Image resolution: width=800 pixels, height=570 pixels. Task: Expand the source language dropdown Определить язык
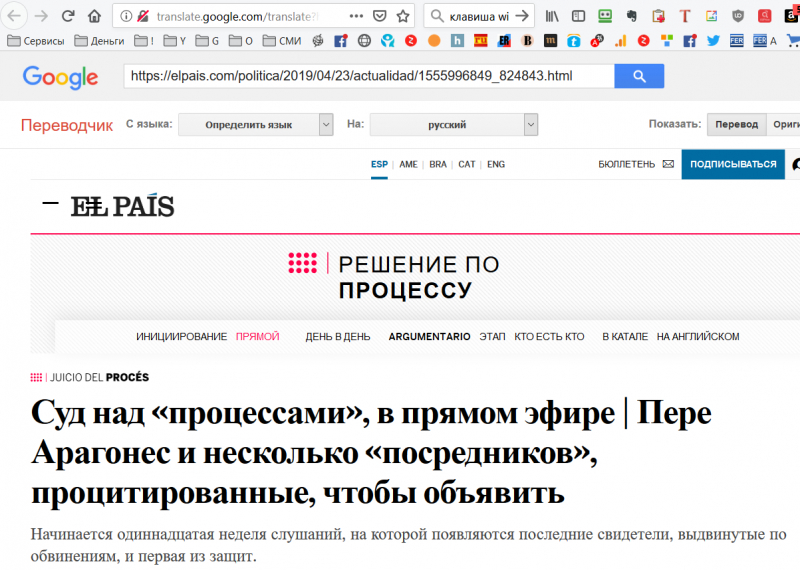click(256, 125)
